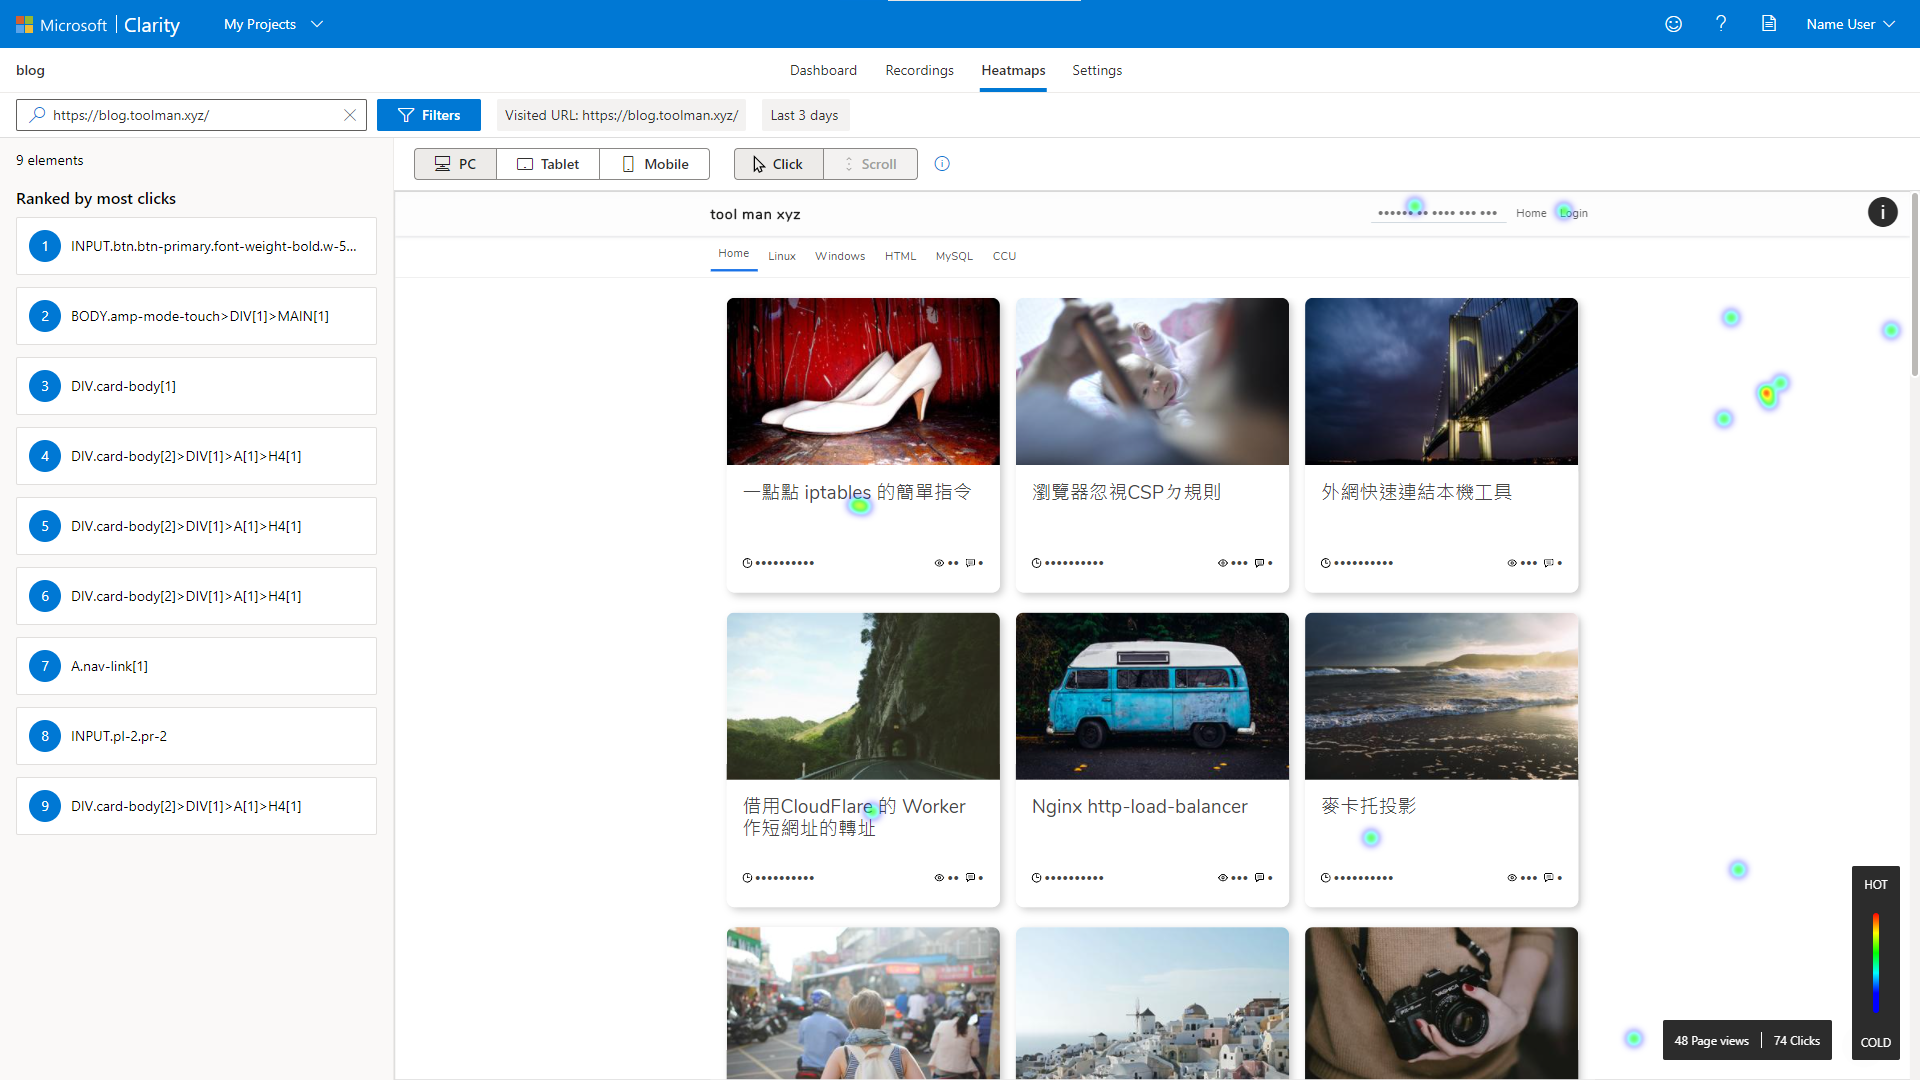Expand the My Projects dropdown
The image size is (1920, 1080).
(x=273, y=24)
